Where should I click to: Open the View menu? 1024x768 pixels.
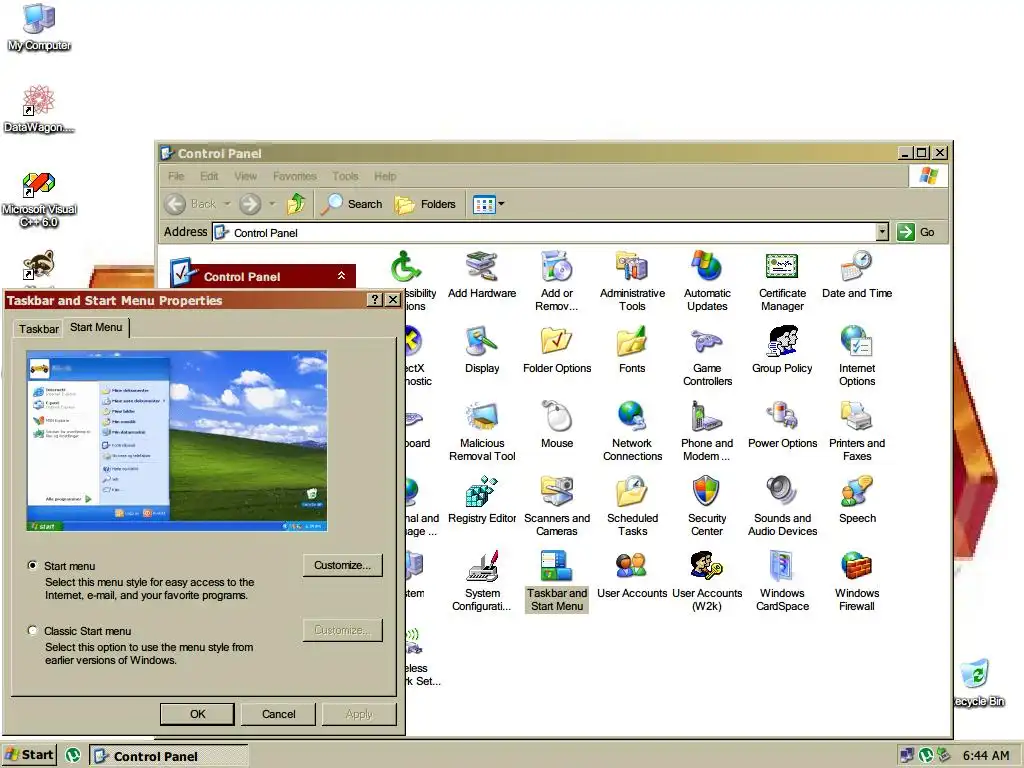246,176
